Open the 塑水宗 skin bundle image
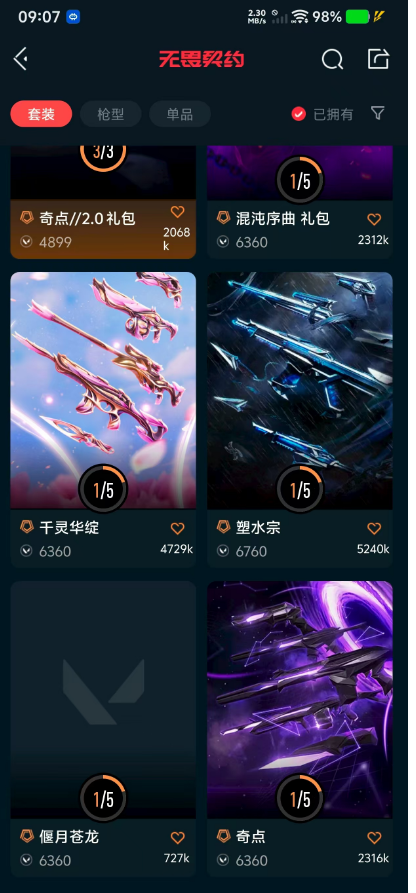Screen dimensions: 416x893 pos(300,390)
